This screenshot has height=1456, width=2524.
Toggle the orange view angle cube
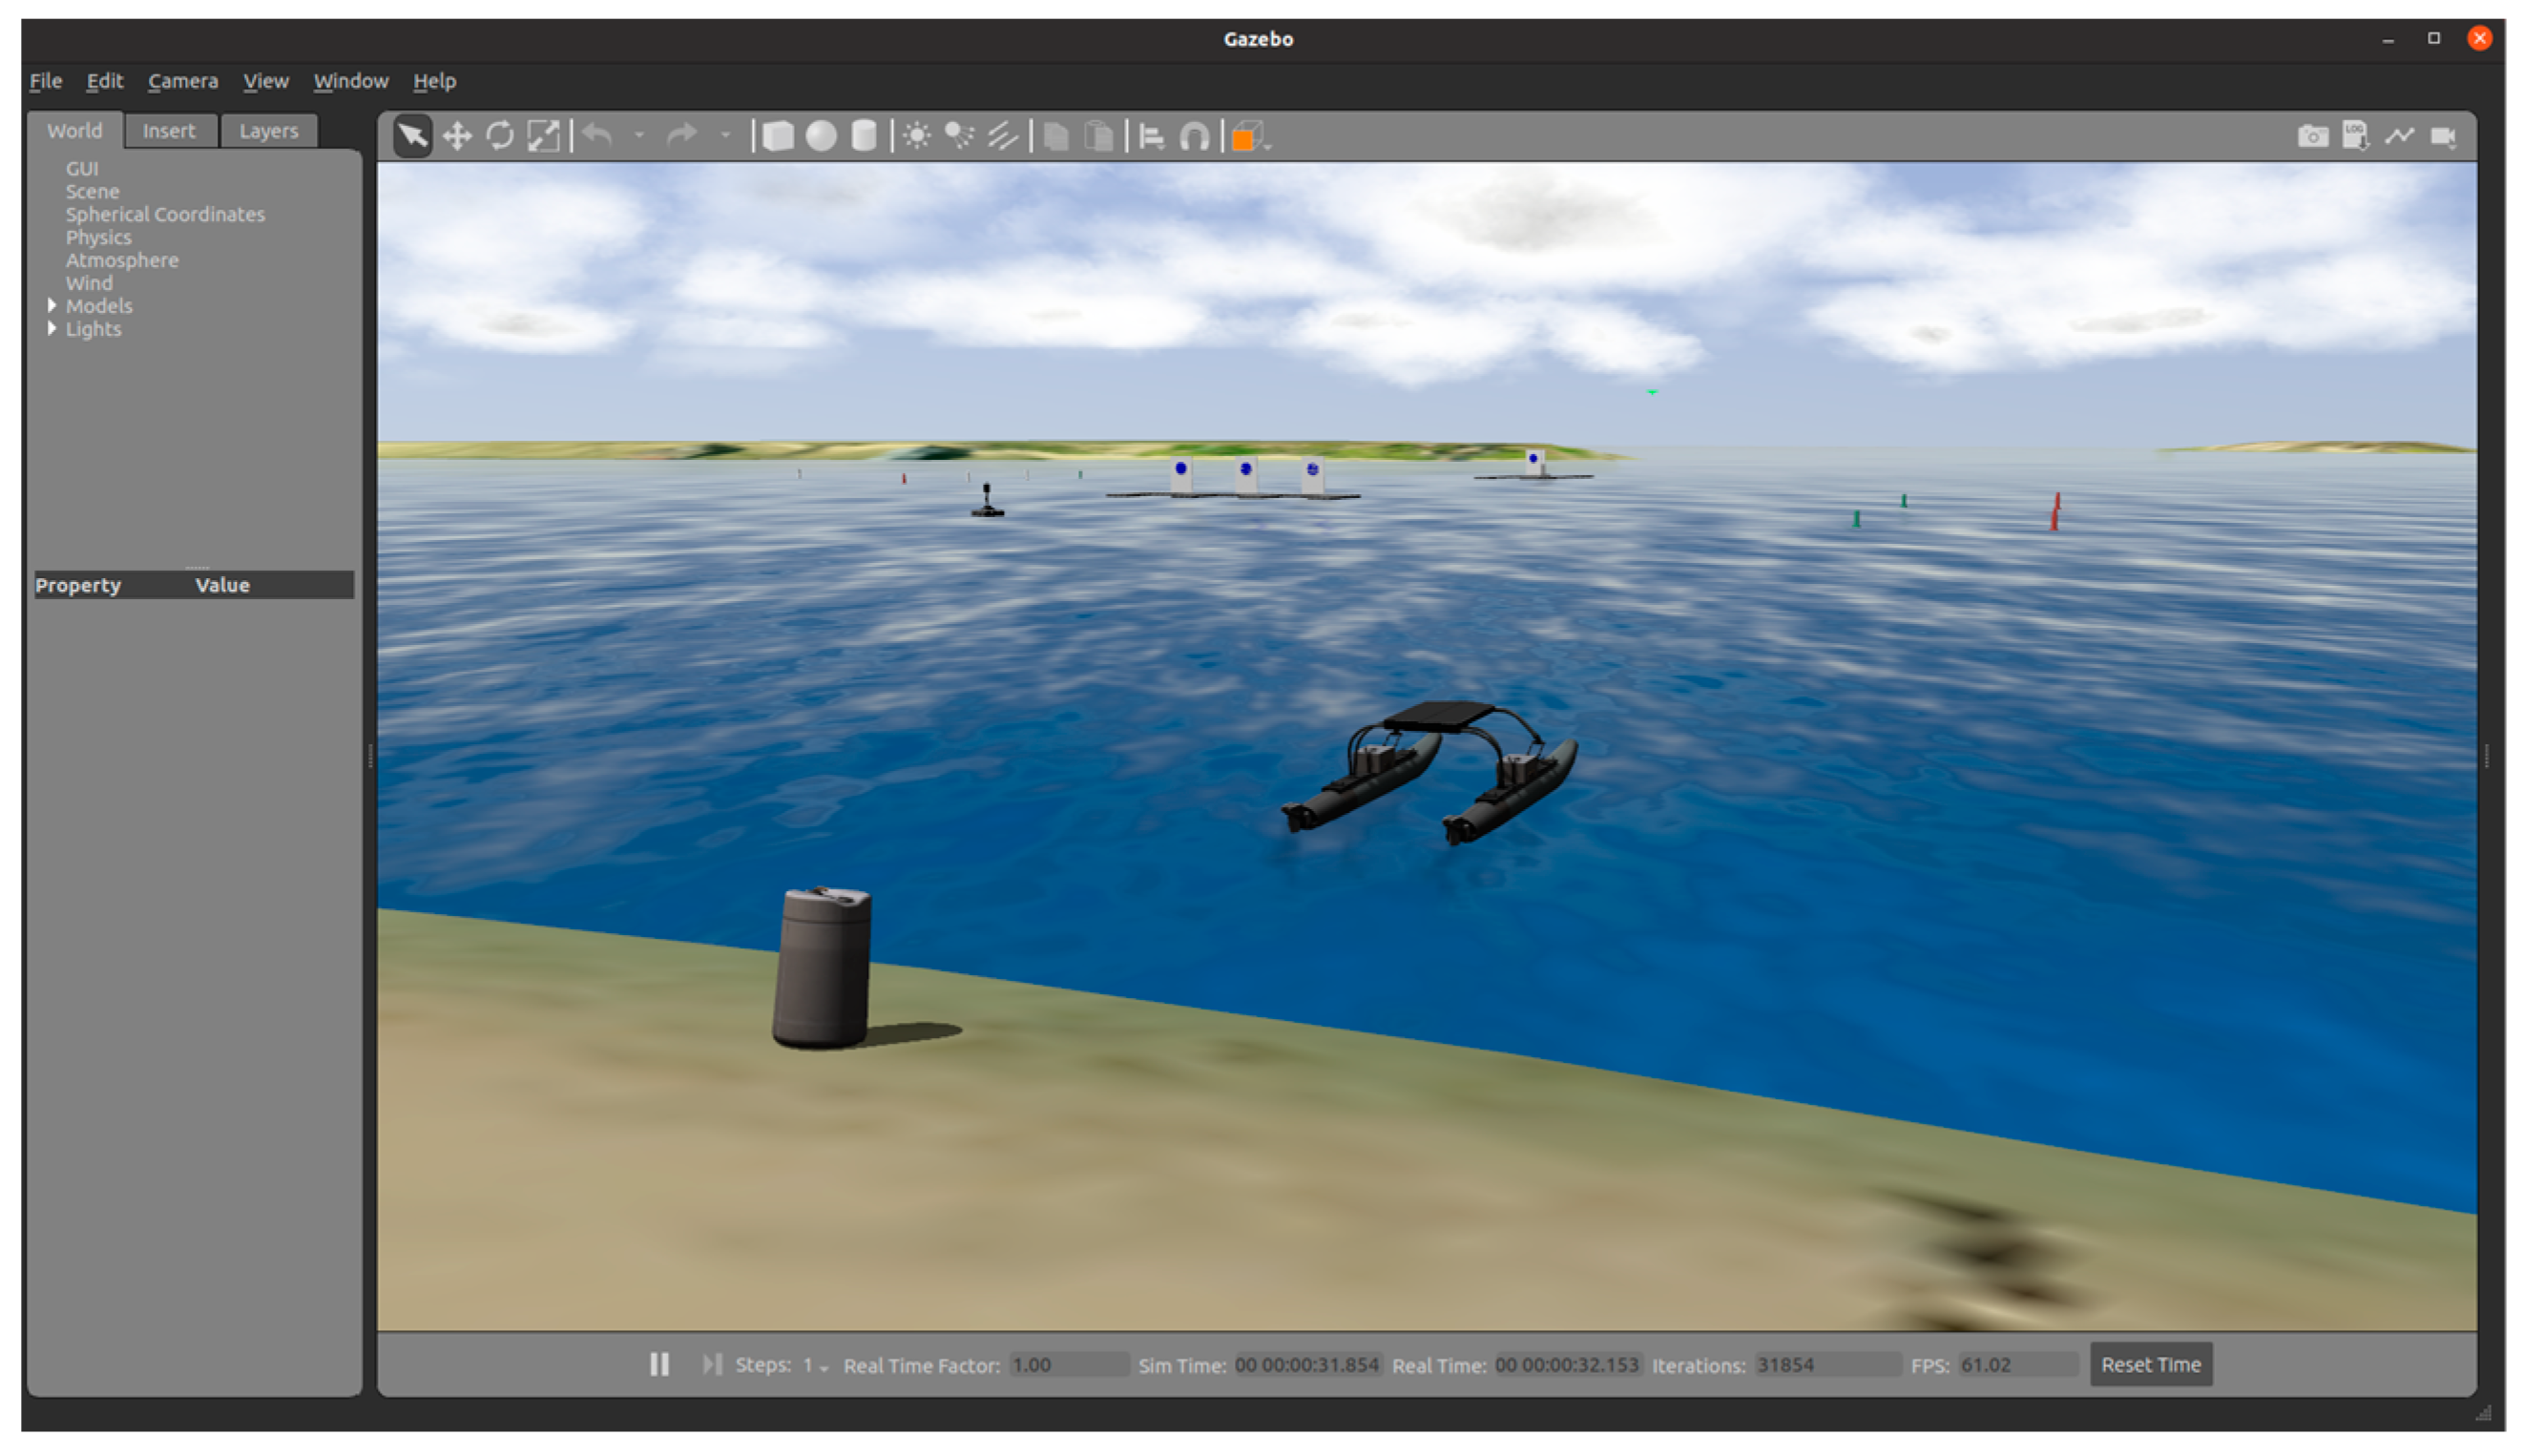(1246, 137)
